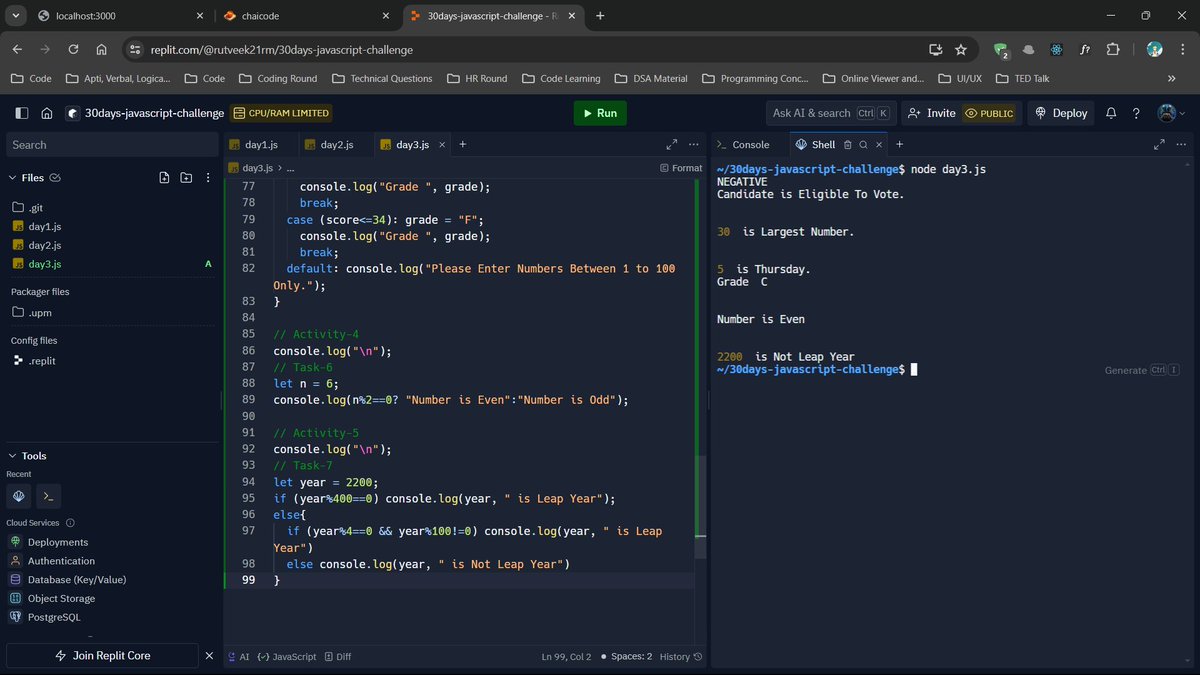
Task: Focus the file Search field
Action: [112, 145]
